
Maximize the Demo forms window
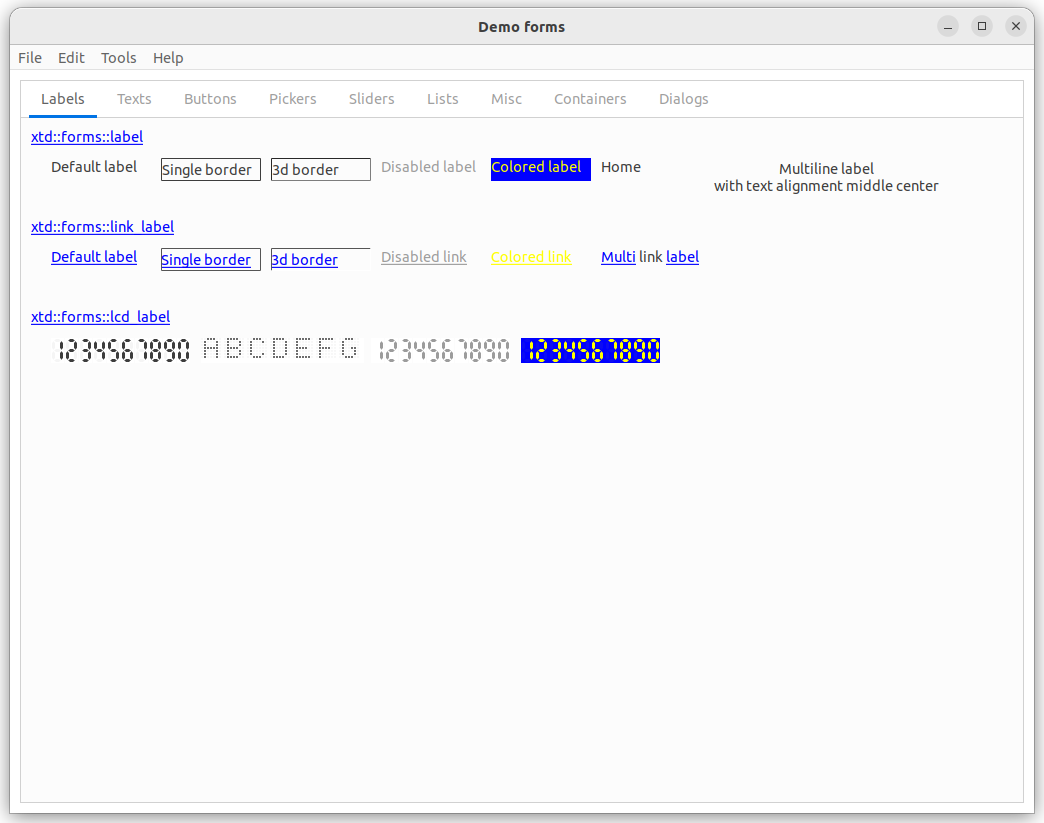[x=982, y=26]
